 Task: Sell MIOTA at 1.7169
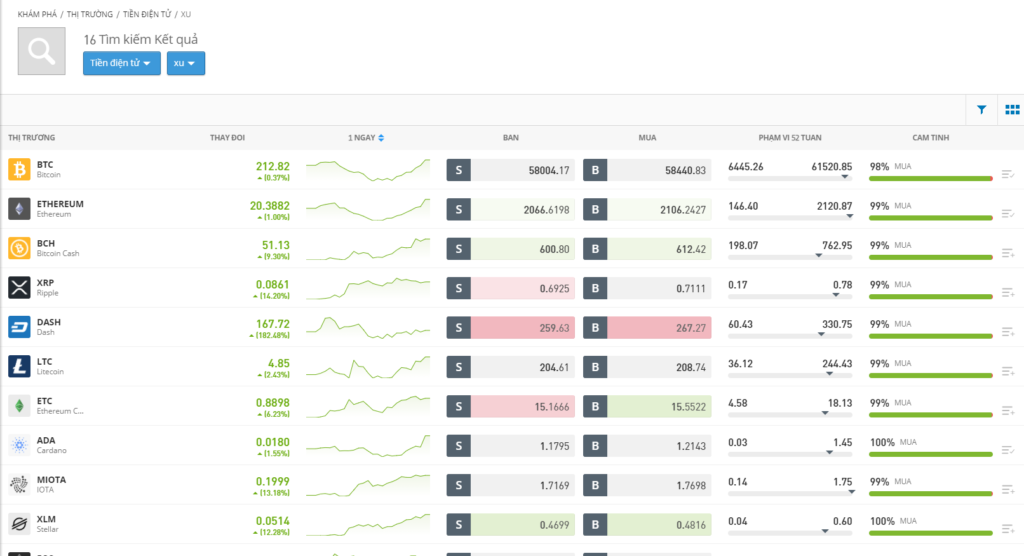(511, 485)
